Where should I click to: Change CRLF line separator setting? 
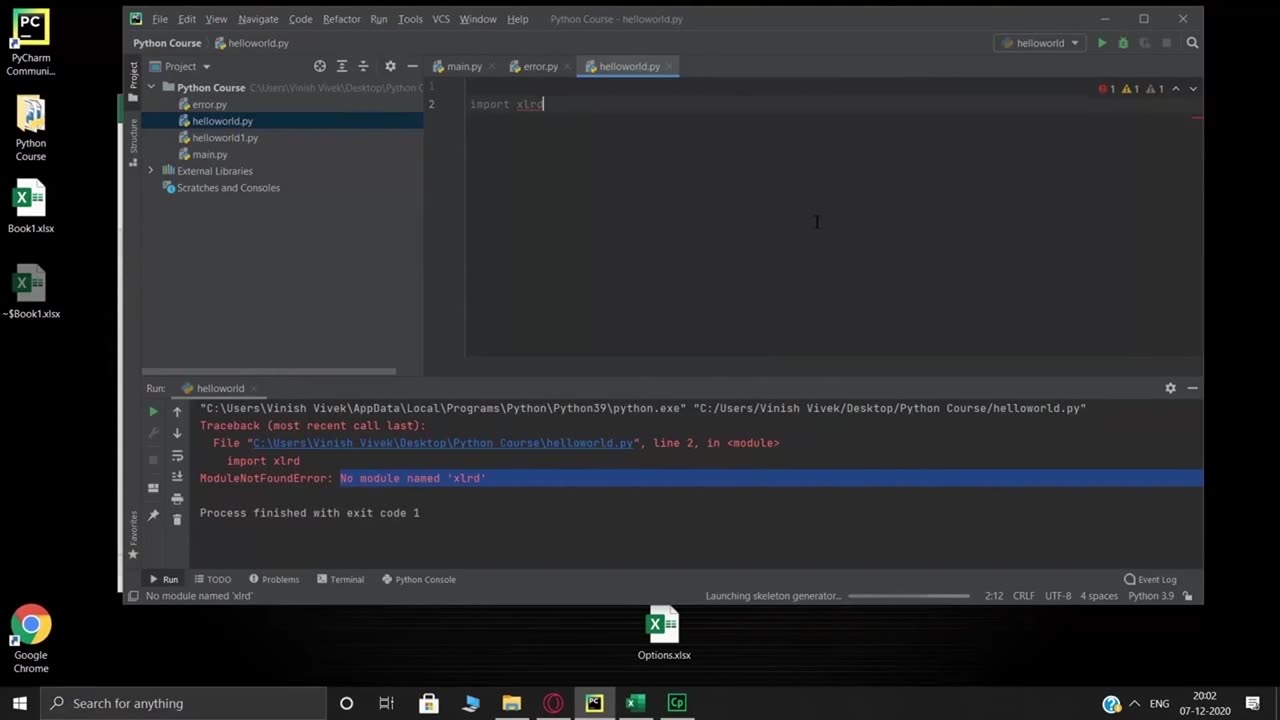pyautogui.click(x=1024, y=596)
